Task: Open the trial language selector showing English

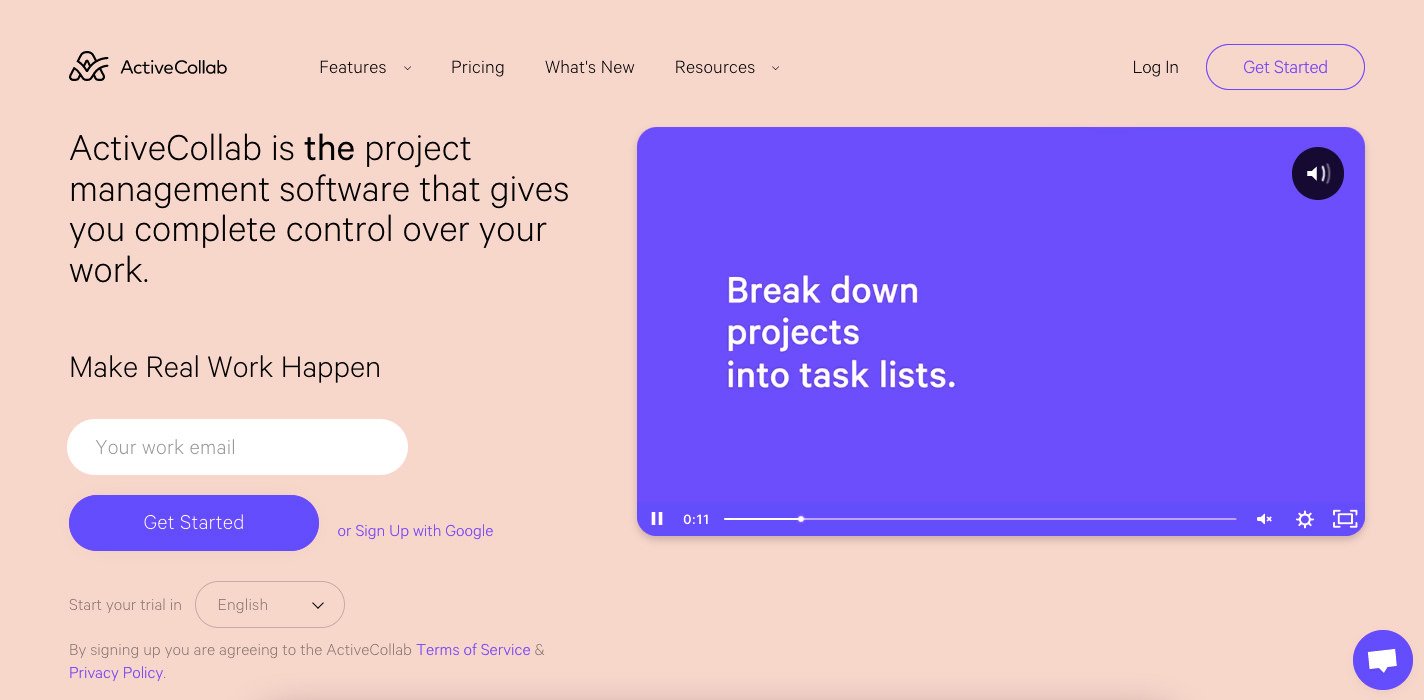Action: coord(269,604)
